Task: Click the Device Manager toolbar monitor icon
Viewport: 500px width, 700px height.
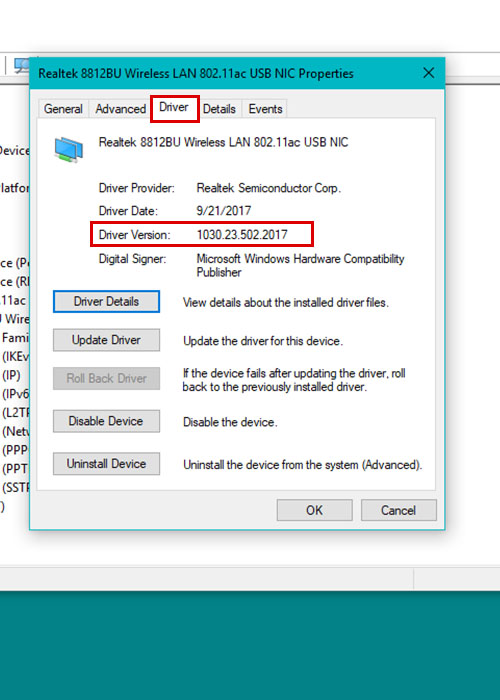Action: [21, 65]
